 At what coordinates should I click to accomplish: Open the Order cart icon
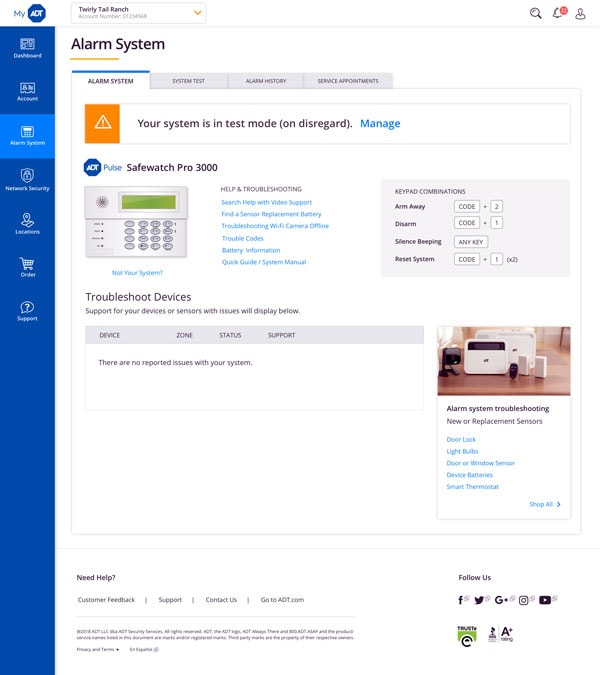click(x=27, y=263)
